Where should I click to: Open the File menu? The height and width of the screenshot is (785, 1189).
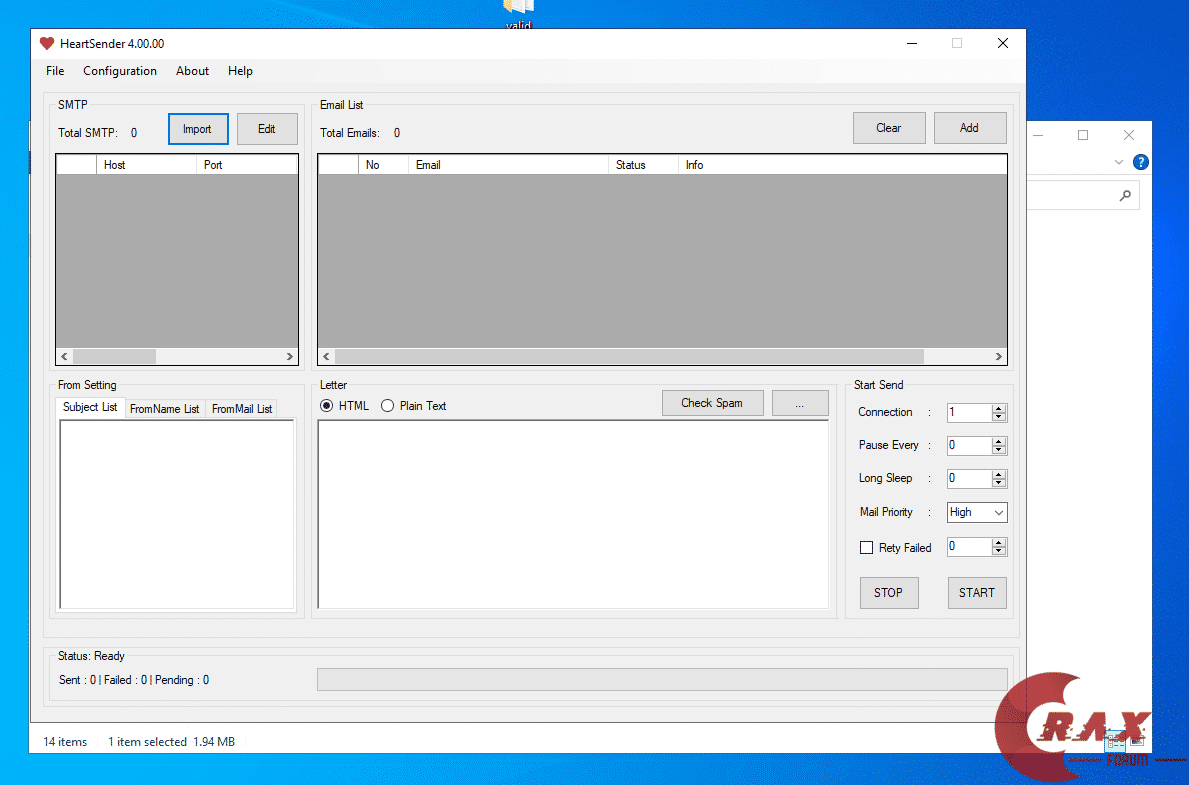click(55, 71)
